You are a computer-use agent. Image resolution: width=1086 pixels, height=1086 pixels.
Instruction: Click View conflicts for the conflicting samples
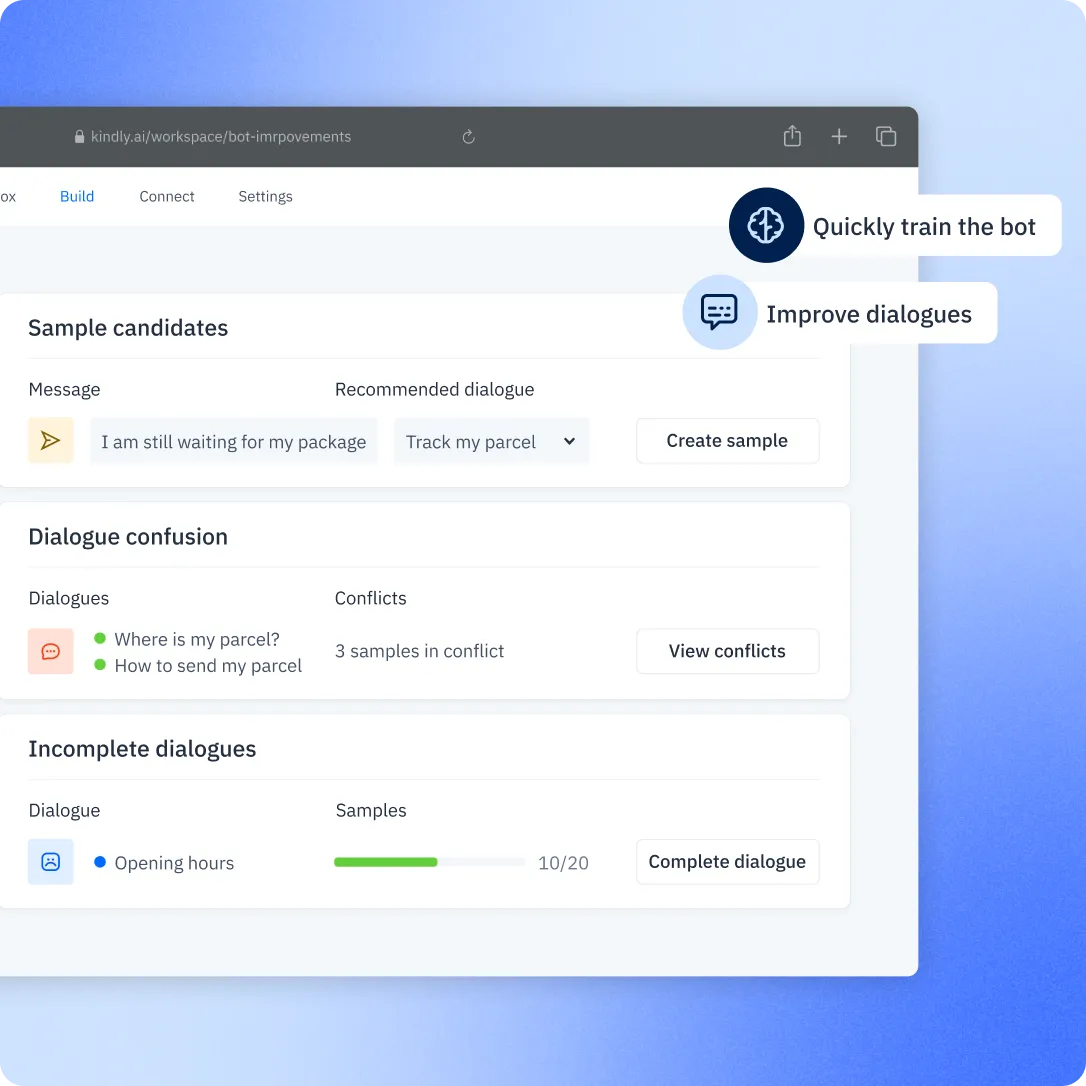pyautogui.click(x=727, y=651)
